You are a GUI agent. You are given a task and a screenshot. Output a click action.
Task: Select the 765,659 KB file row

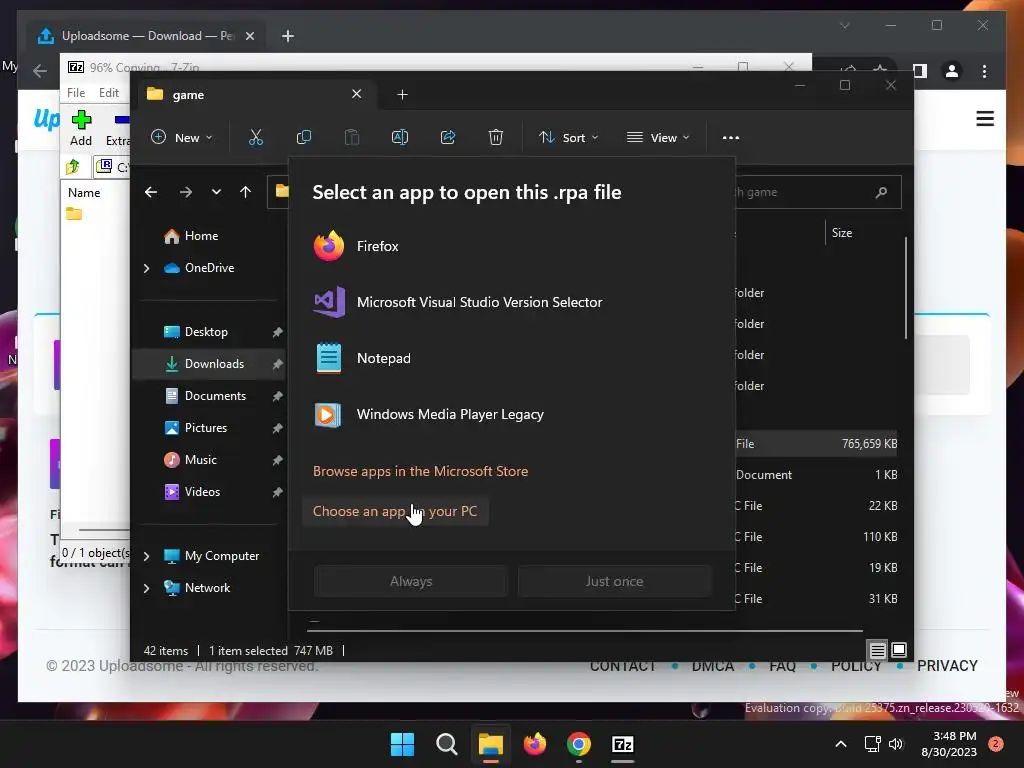(816, 444)
